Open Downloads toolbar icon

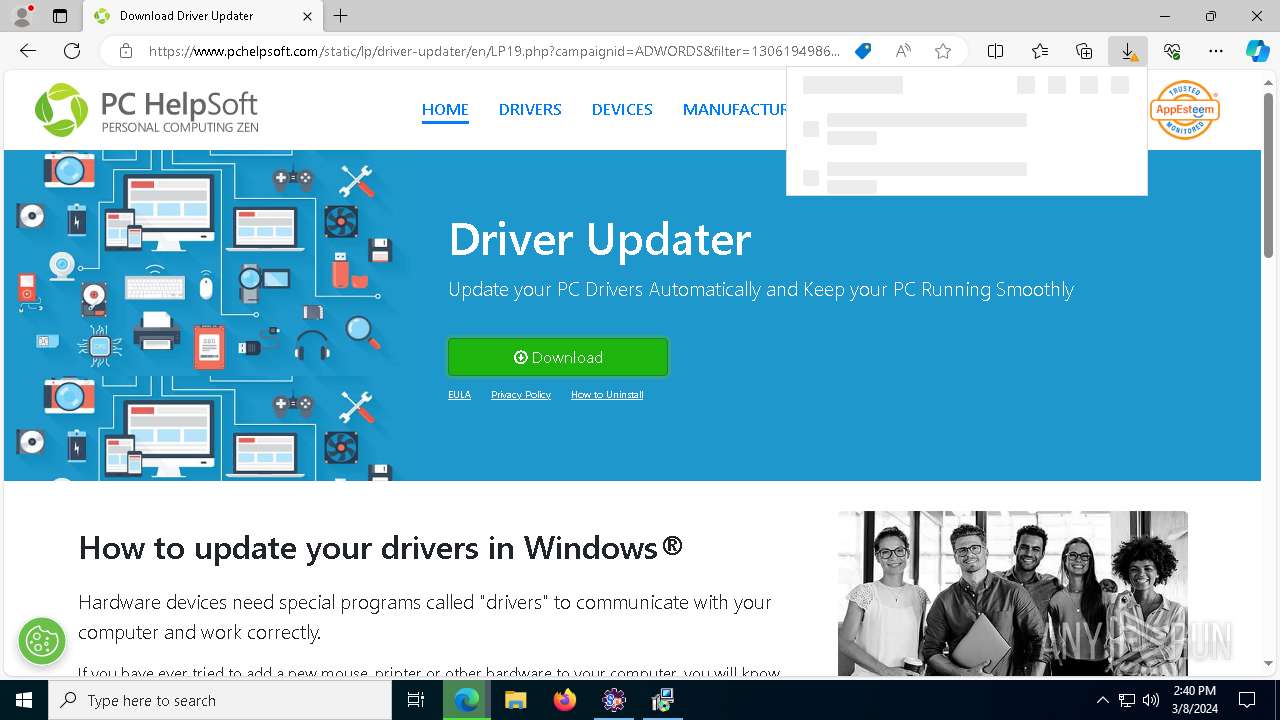tap(1128, 51)
